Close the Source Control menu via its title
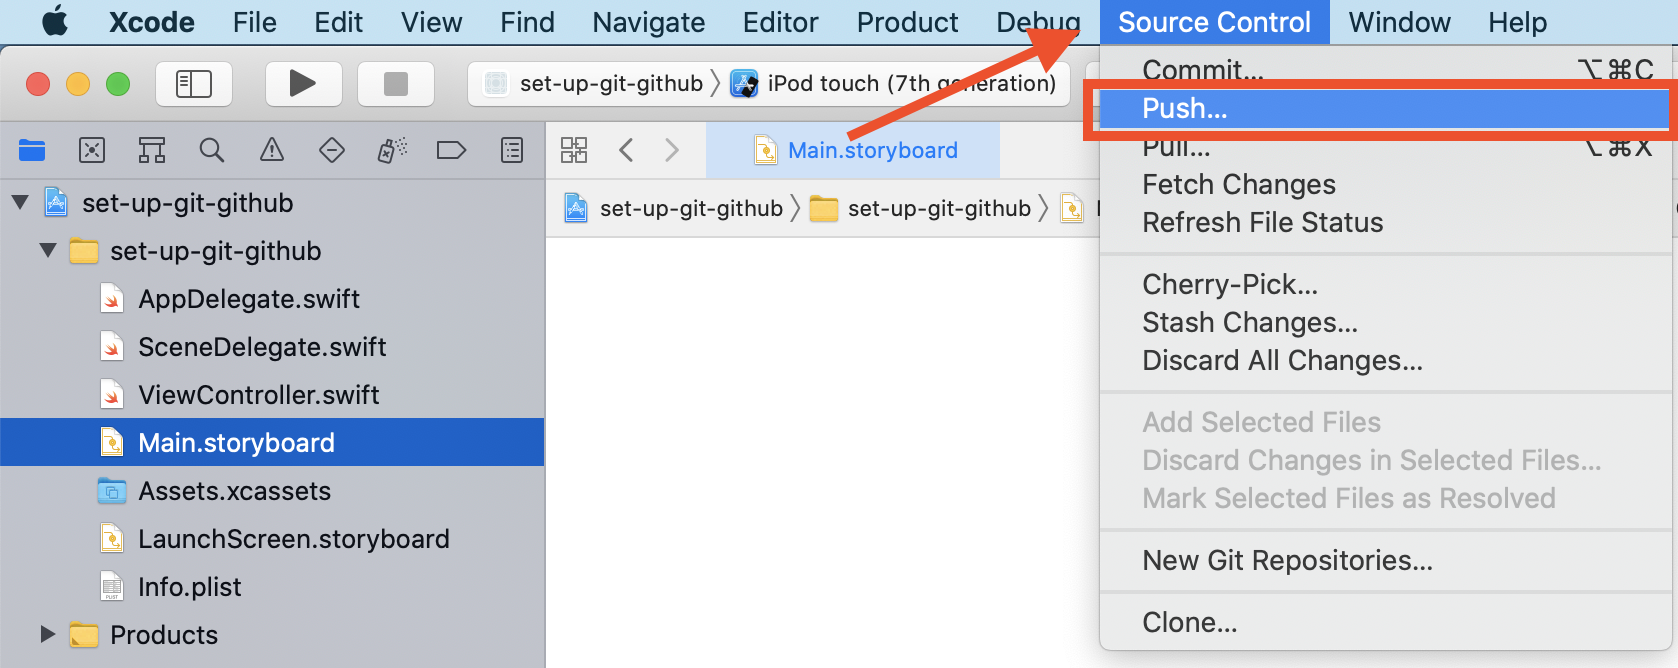The image size is (1678, 668). (x=1214, y=22)
